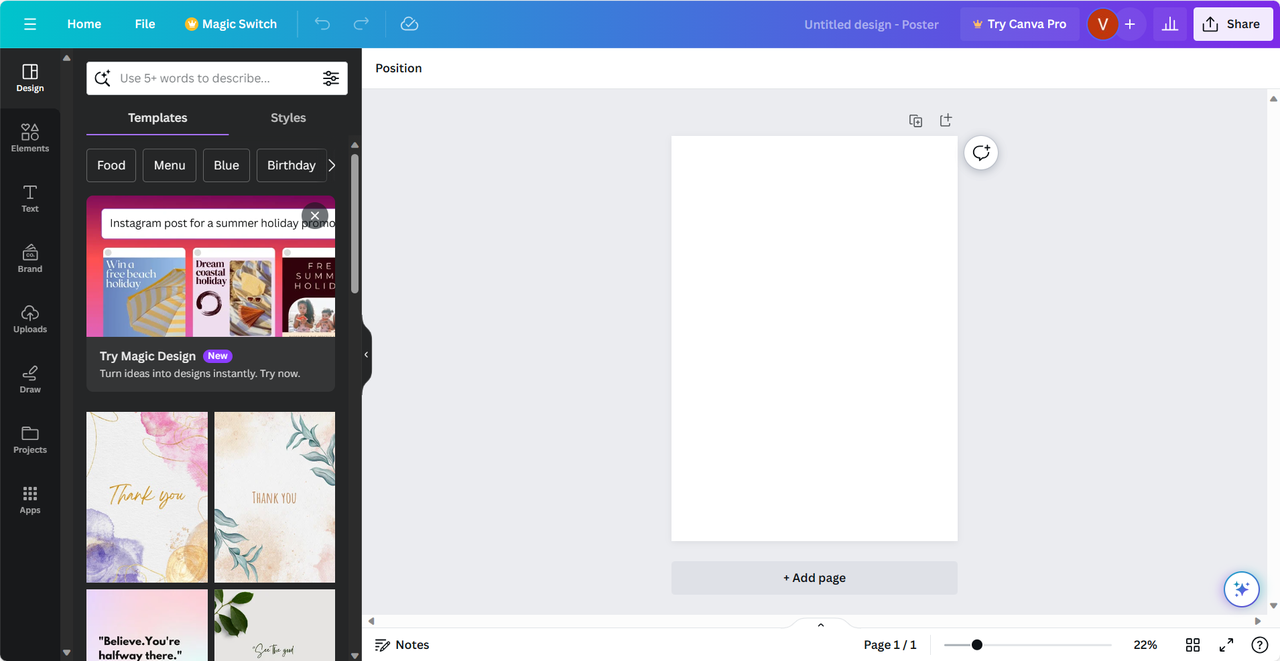
Task: Open the Canva Assistant sparkle button
Action: click(1241, 589)
